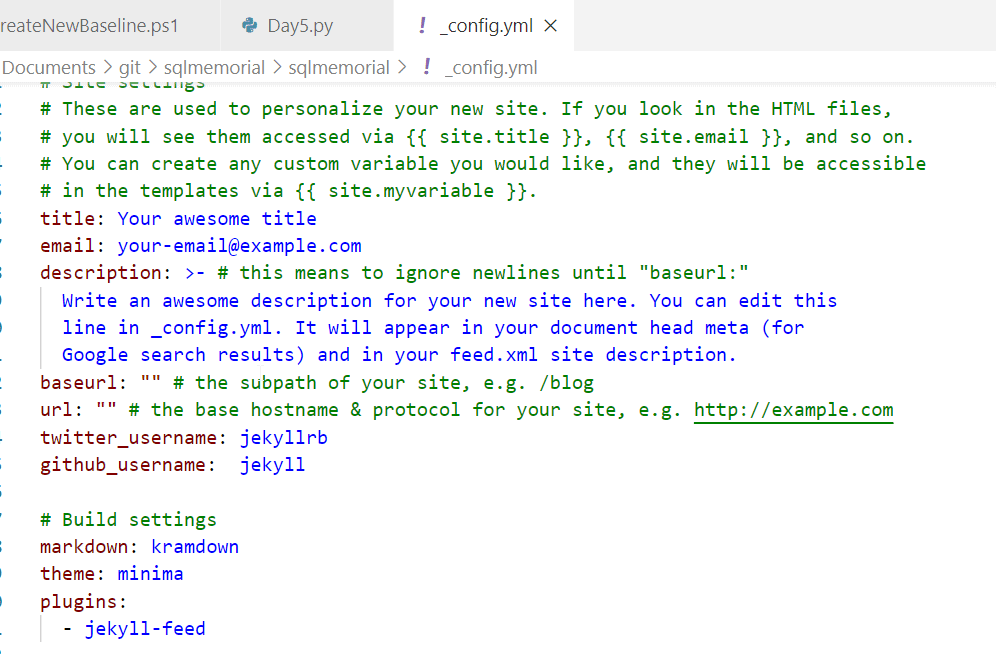The image size is (996, 654).
Task: Expand the chevron after Documents breadcrumb
Action: (107, 67)
